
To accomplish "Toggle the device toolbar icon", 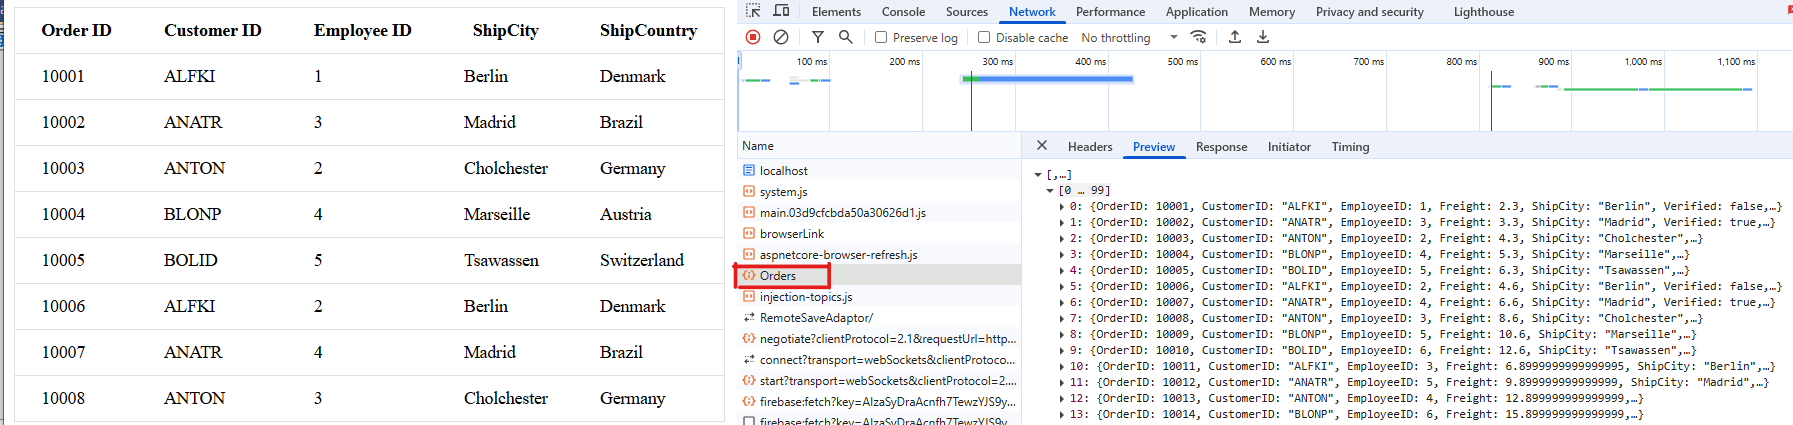I will (782, 11).
